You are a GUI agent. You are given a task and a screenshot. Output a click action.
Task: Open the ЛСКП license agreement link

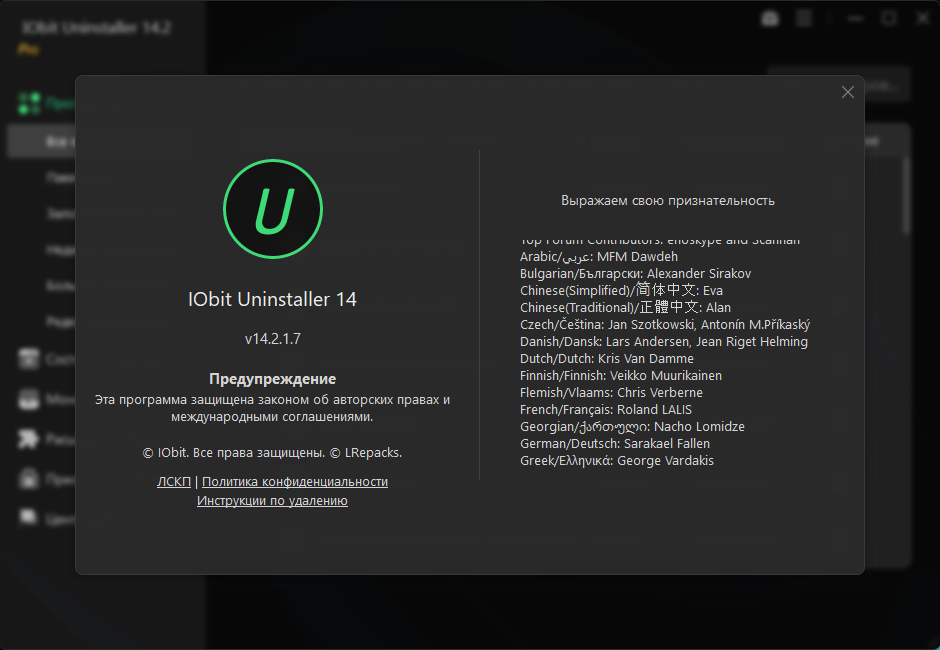174,482
